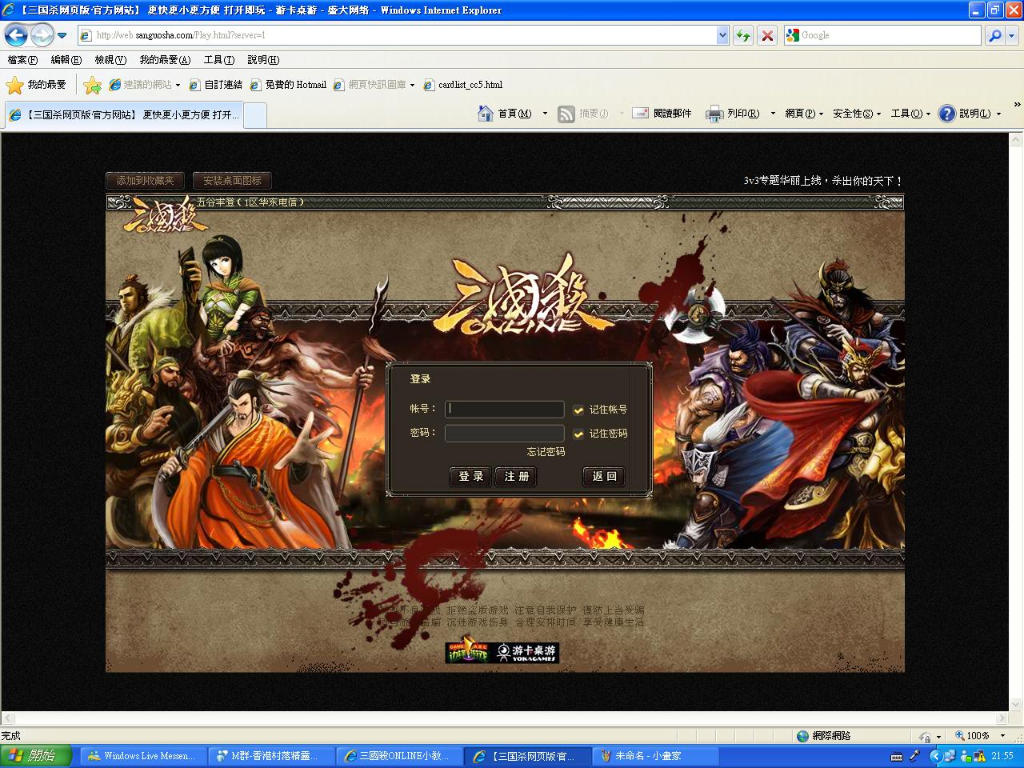Open the 編輯(E) menu
This screenshot has height=768, width=1024.
(66, 60)
